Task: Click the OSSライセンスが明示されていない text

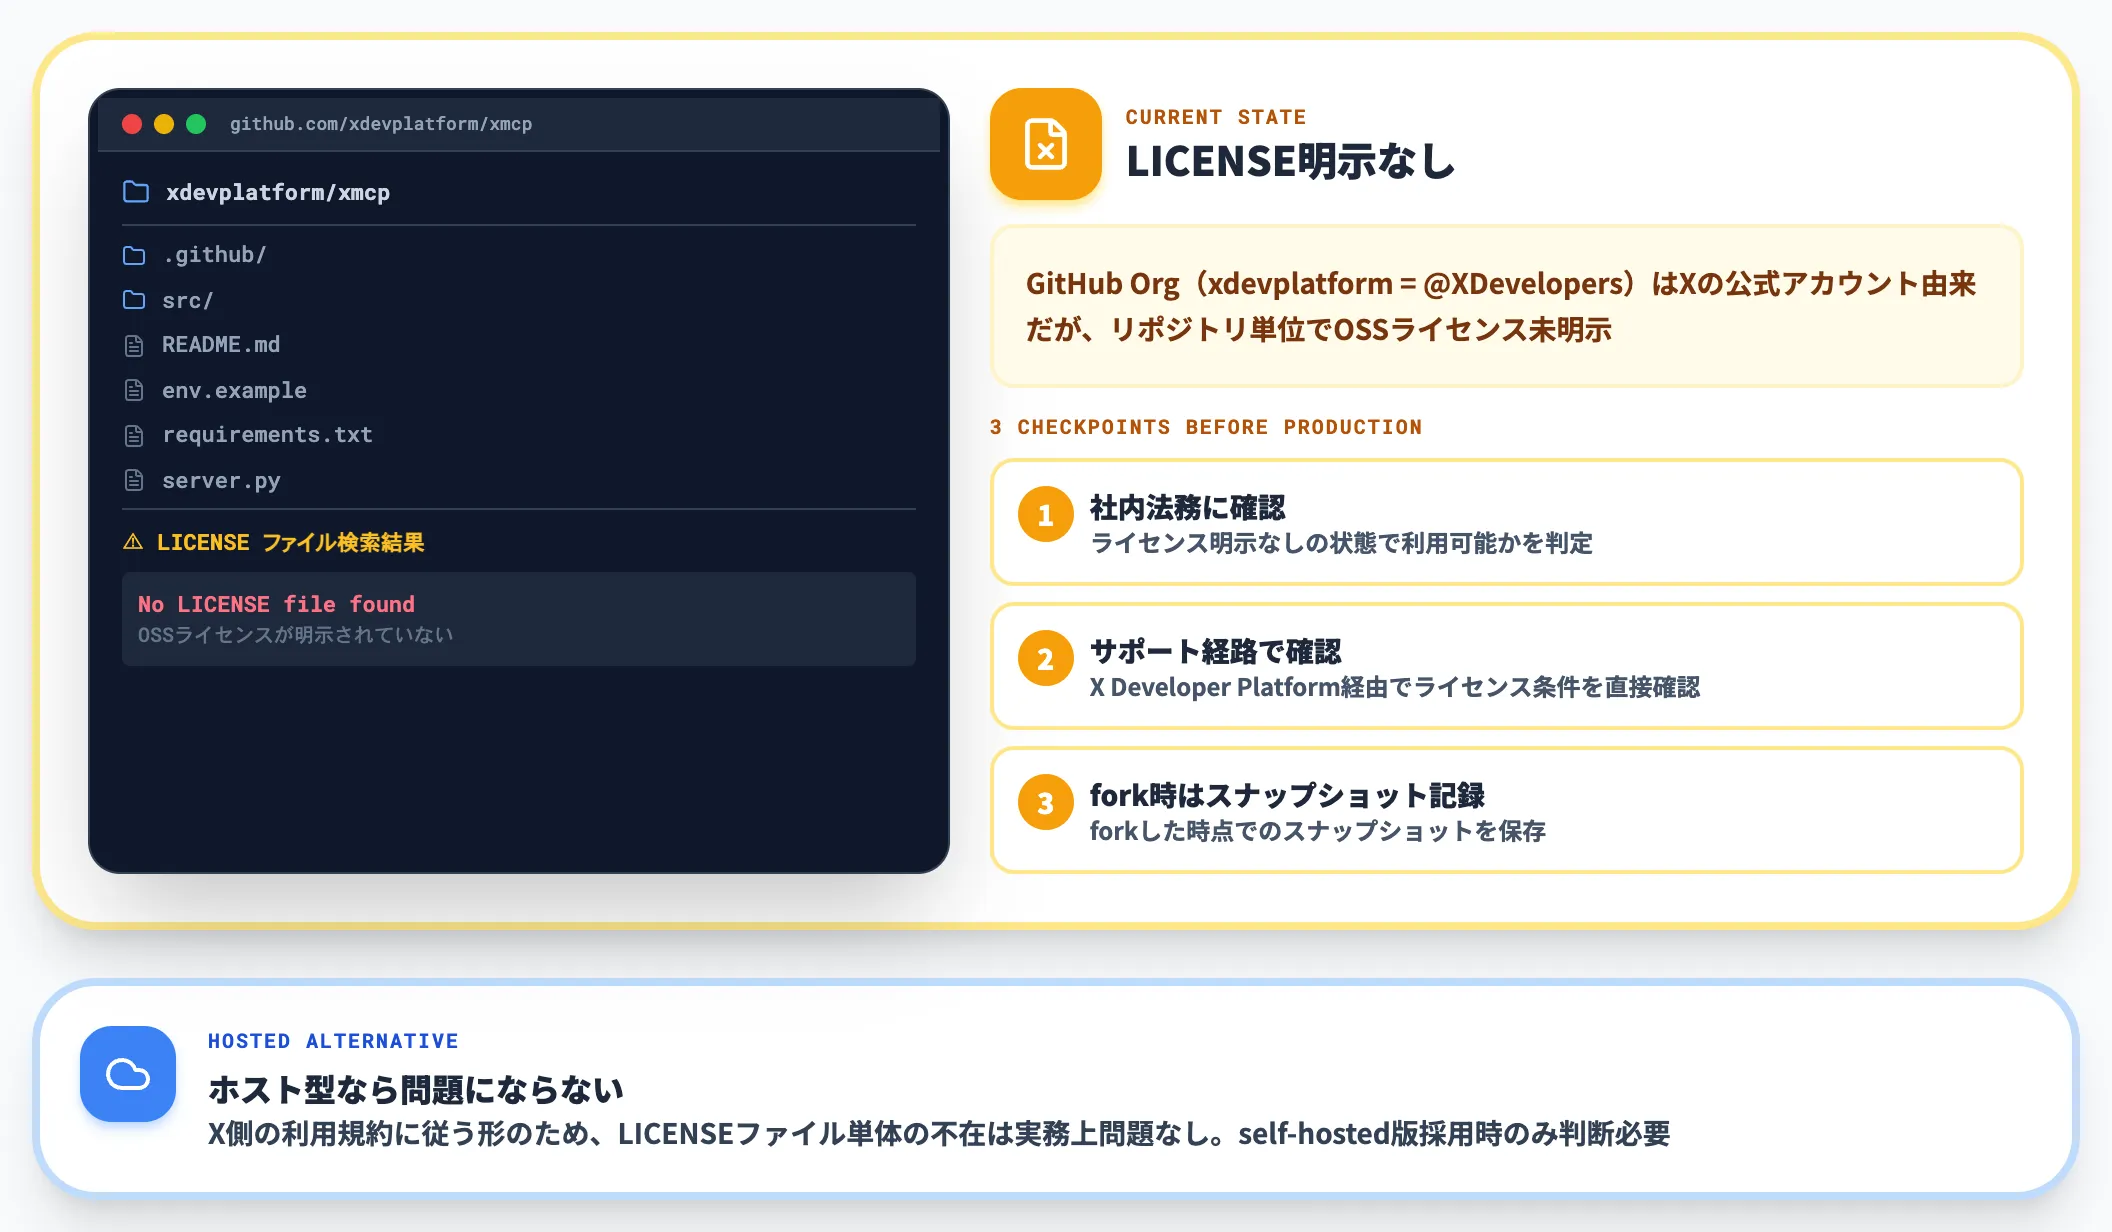Action: (296, 635)
